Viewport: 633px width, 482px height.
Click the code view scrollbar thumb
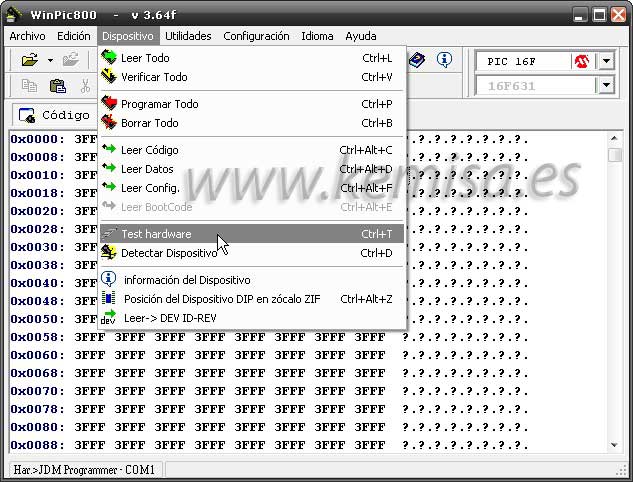[x=614, y=155]
